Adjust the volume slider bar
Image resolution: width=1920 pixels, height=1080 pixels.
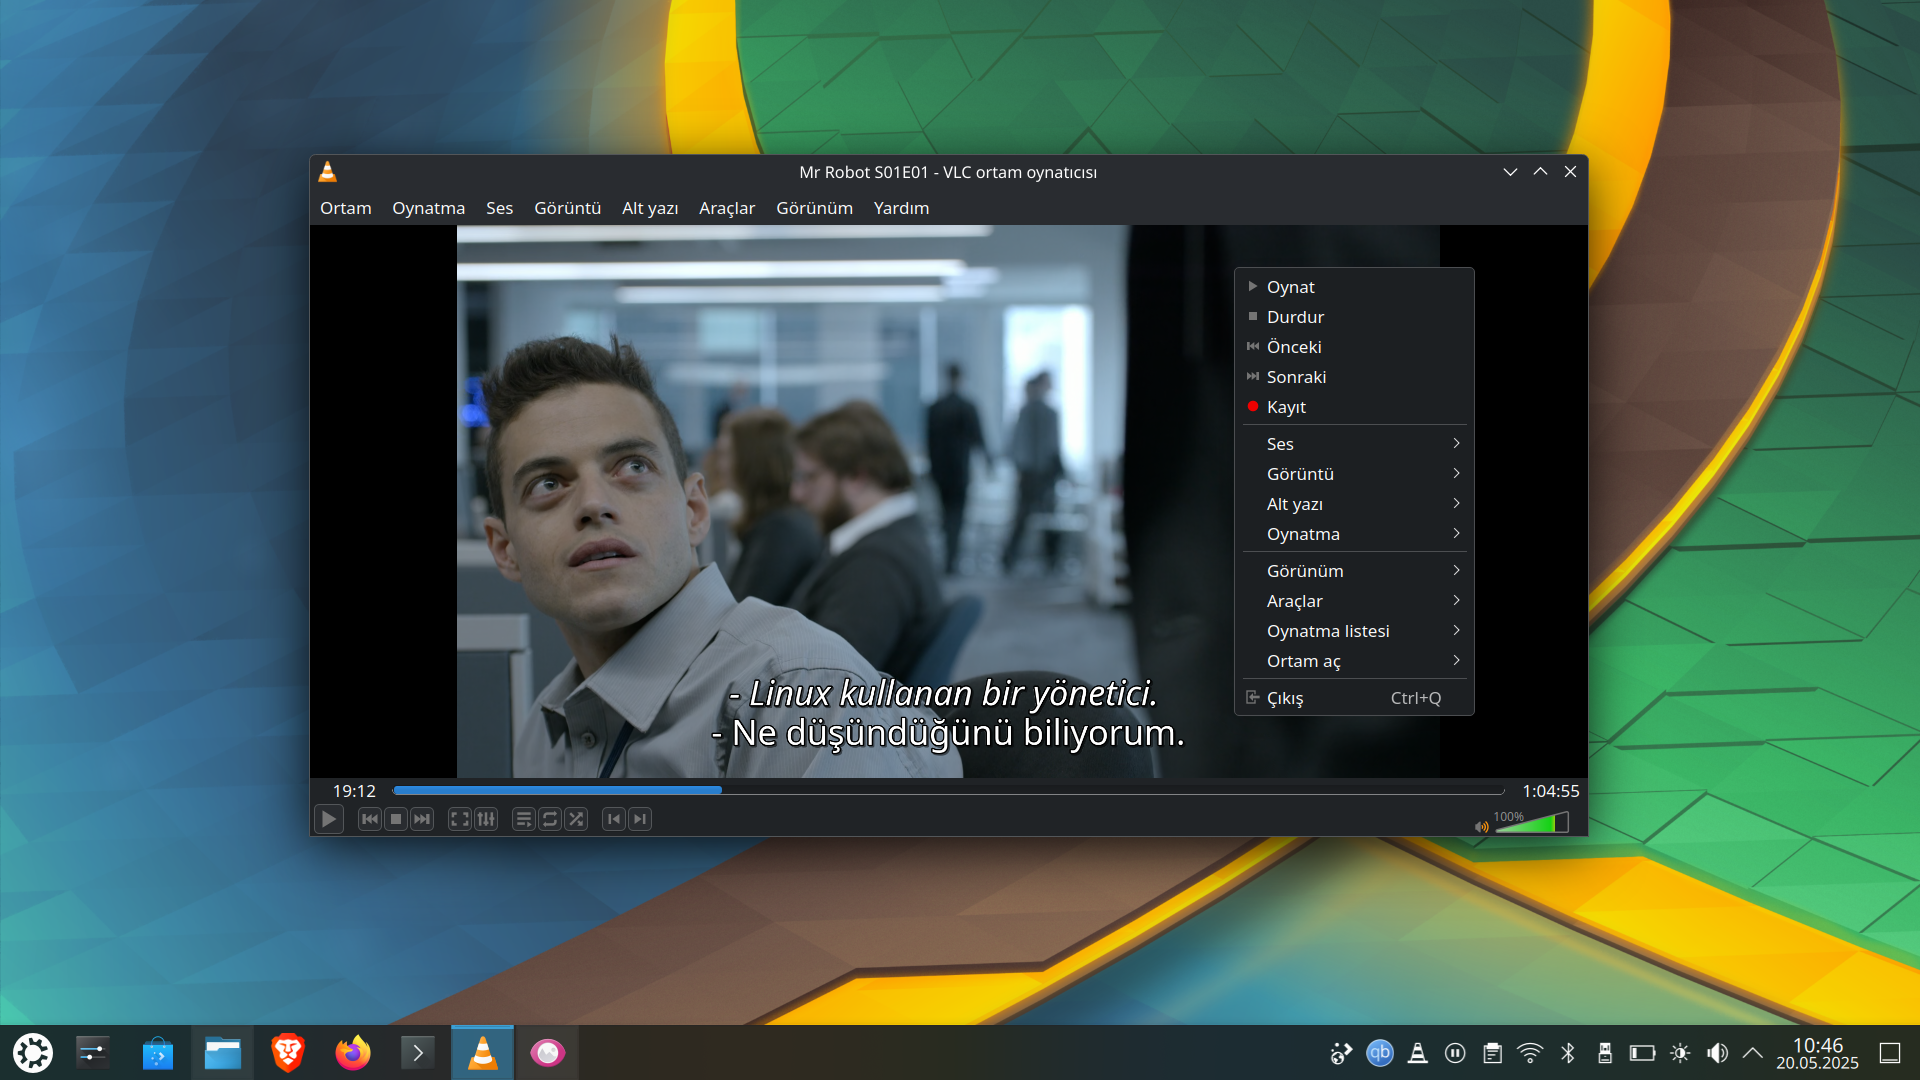(x=1532, y=823)
